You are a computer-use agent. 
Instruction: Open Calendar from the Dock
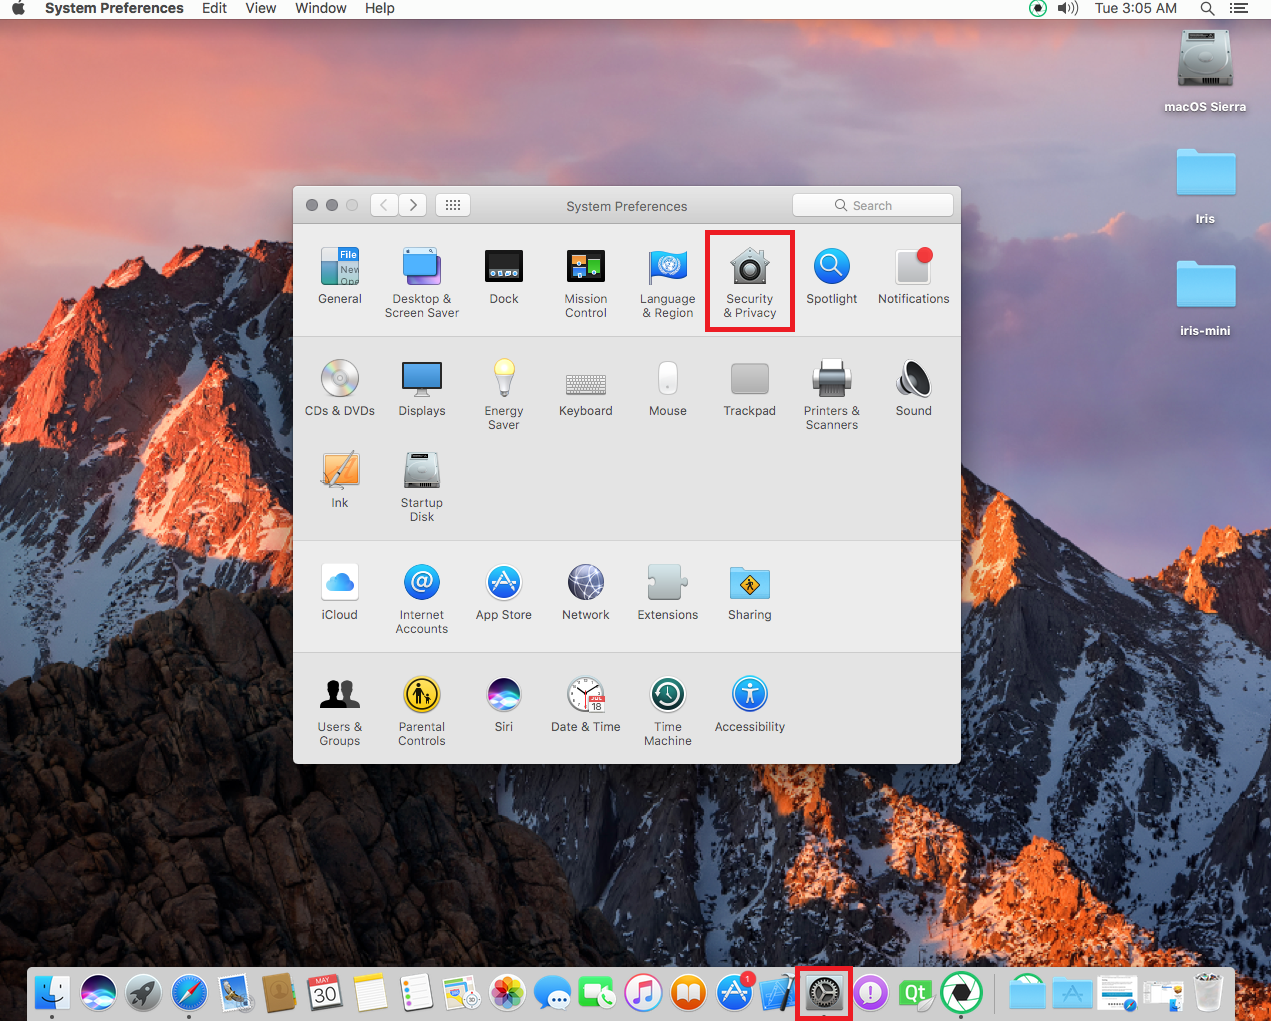[325, 993]
